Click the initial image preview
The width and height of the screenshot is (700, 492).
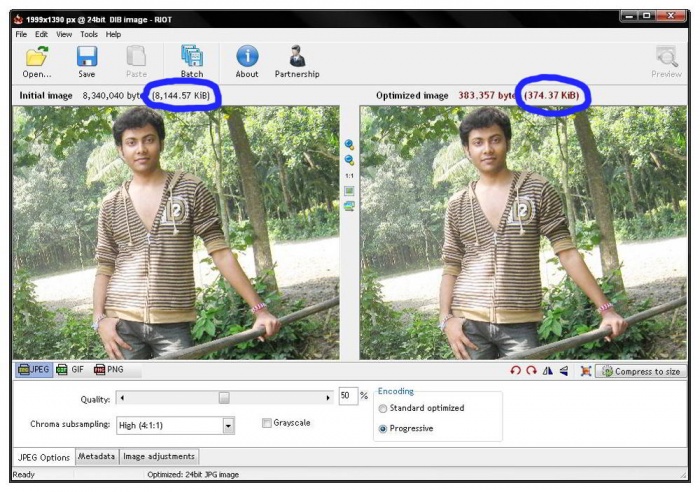click(176, 233)
